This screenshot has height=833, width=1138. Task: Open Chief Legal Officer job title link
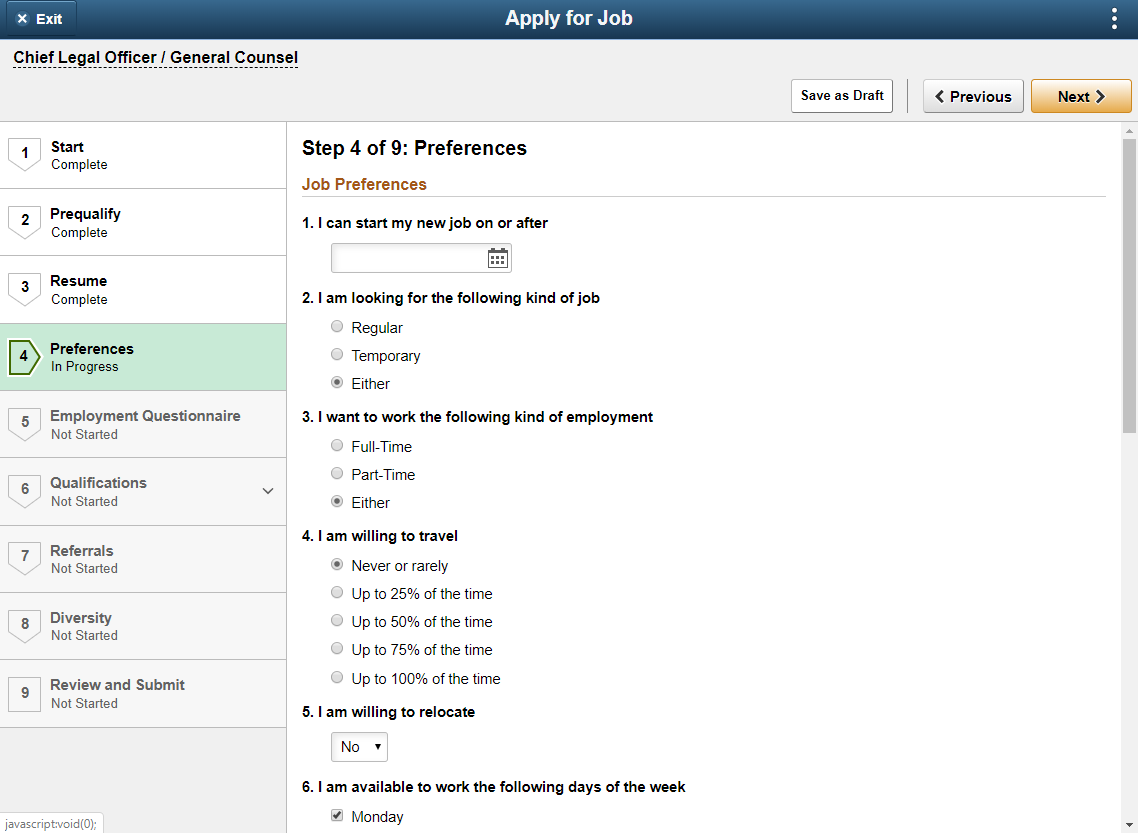tap(155, 57)
